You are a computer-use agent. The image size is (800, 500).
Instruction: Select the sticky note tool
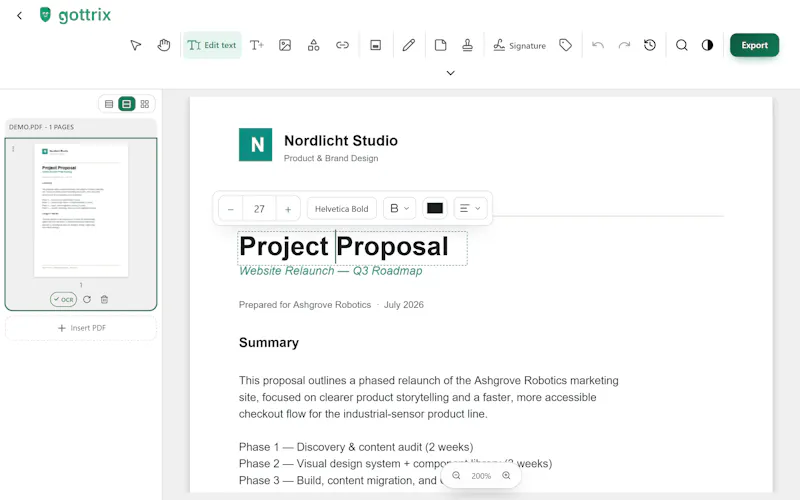[440, 45]
